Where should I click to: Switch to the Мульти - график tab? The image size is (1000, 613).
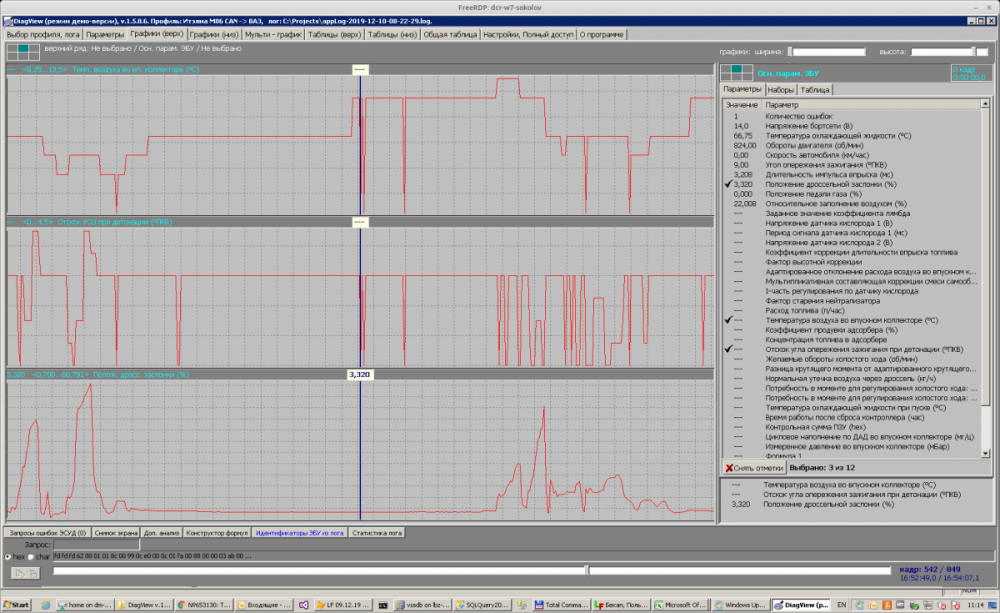click(x=274, y=34)
